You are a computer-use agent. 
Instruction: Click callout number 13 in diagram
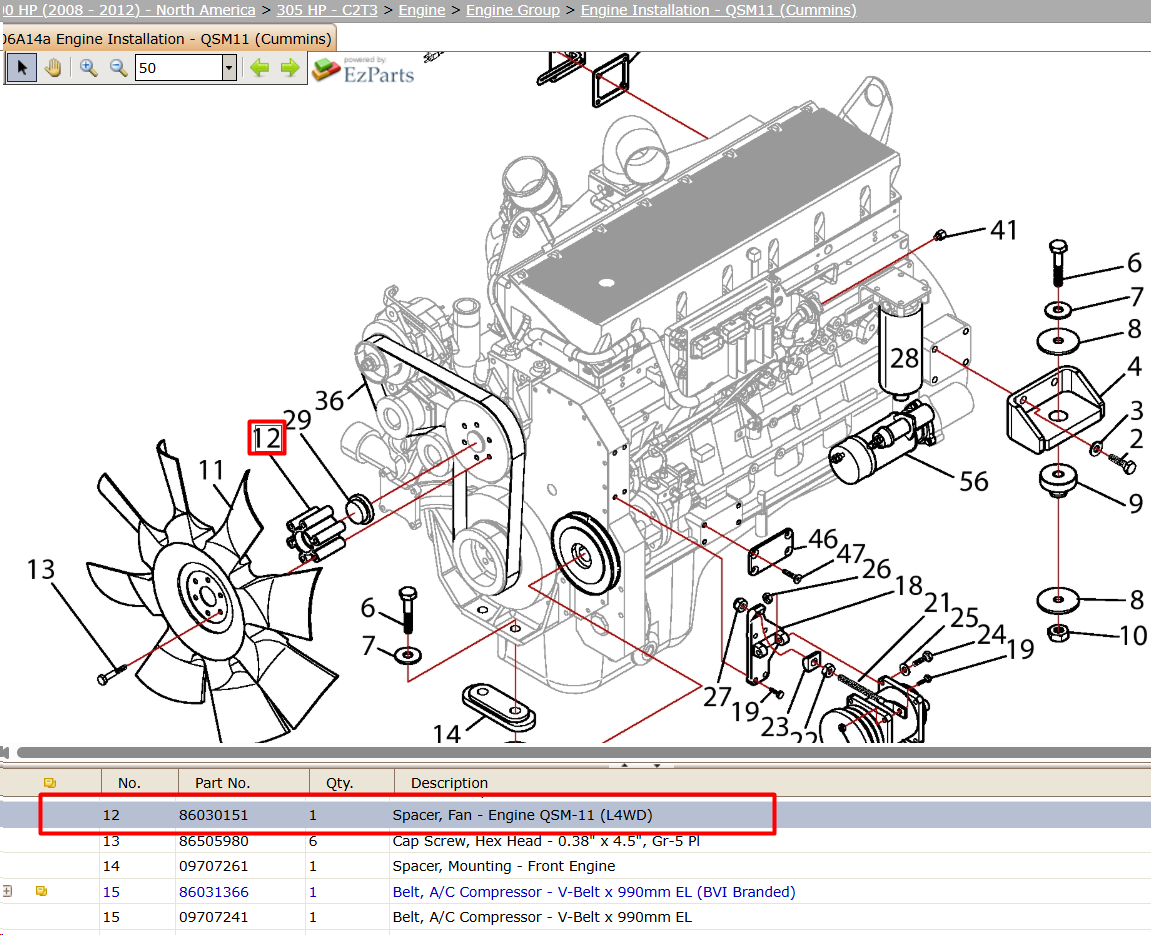[40, 570]
